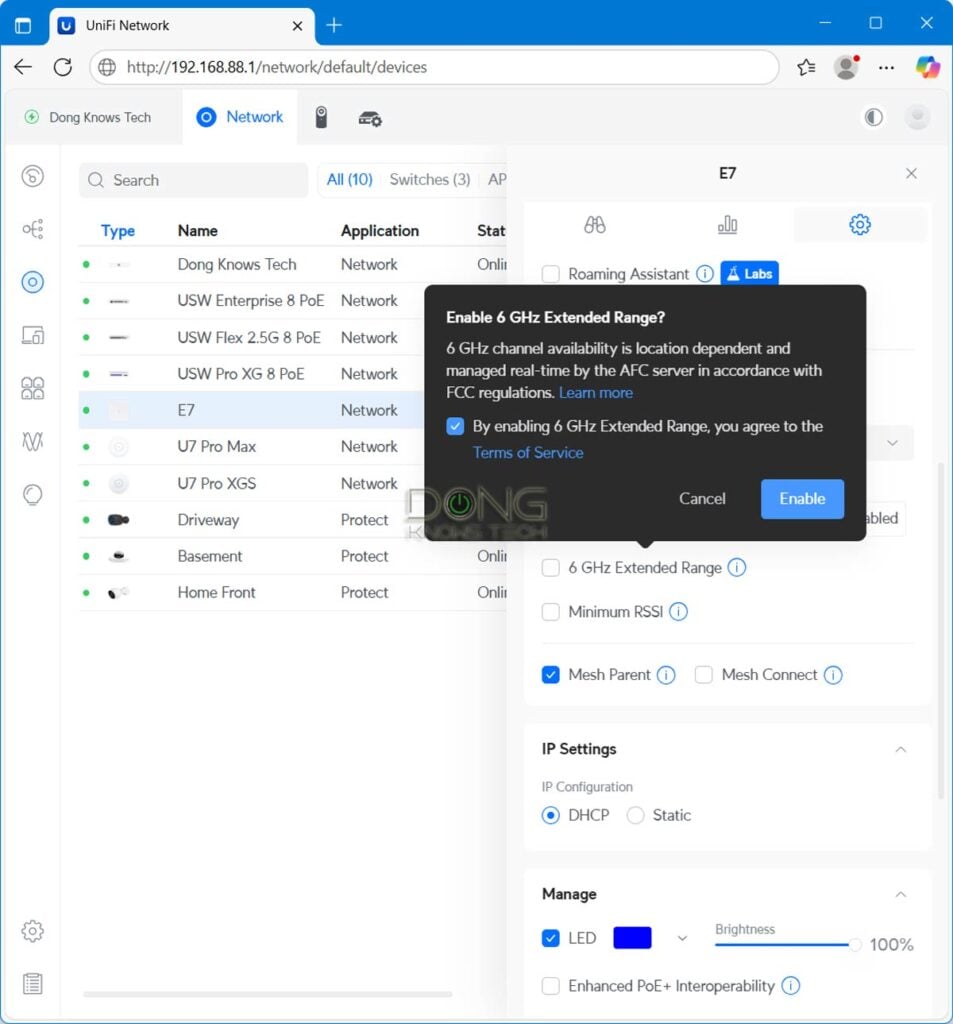The image size is (953, 1024).
Task: Sort devices by Name column header
Action: 197,231
